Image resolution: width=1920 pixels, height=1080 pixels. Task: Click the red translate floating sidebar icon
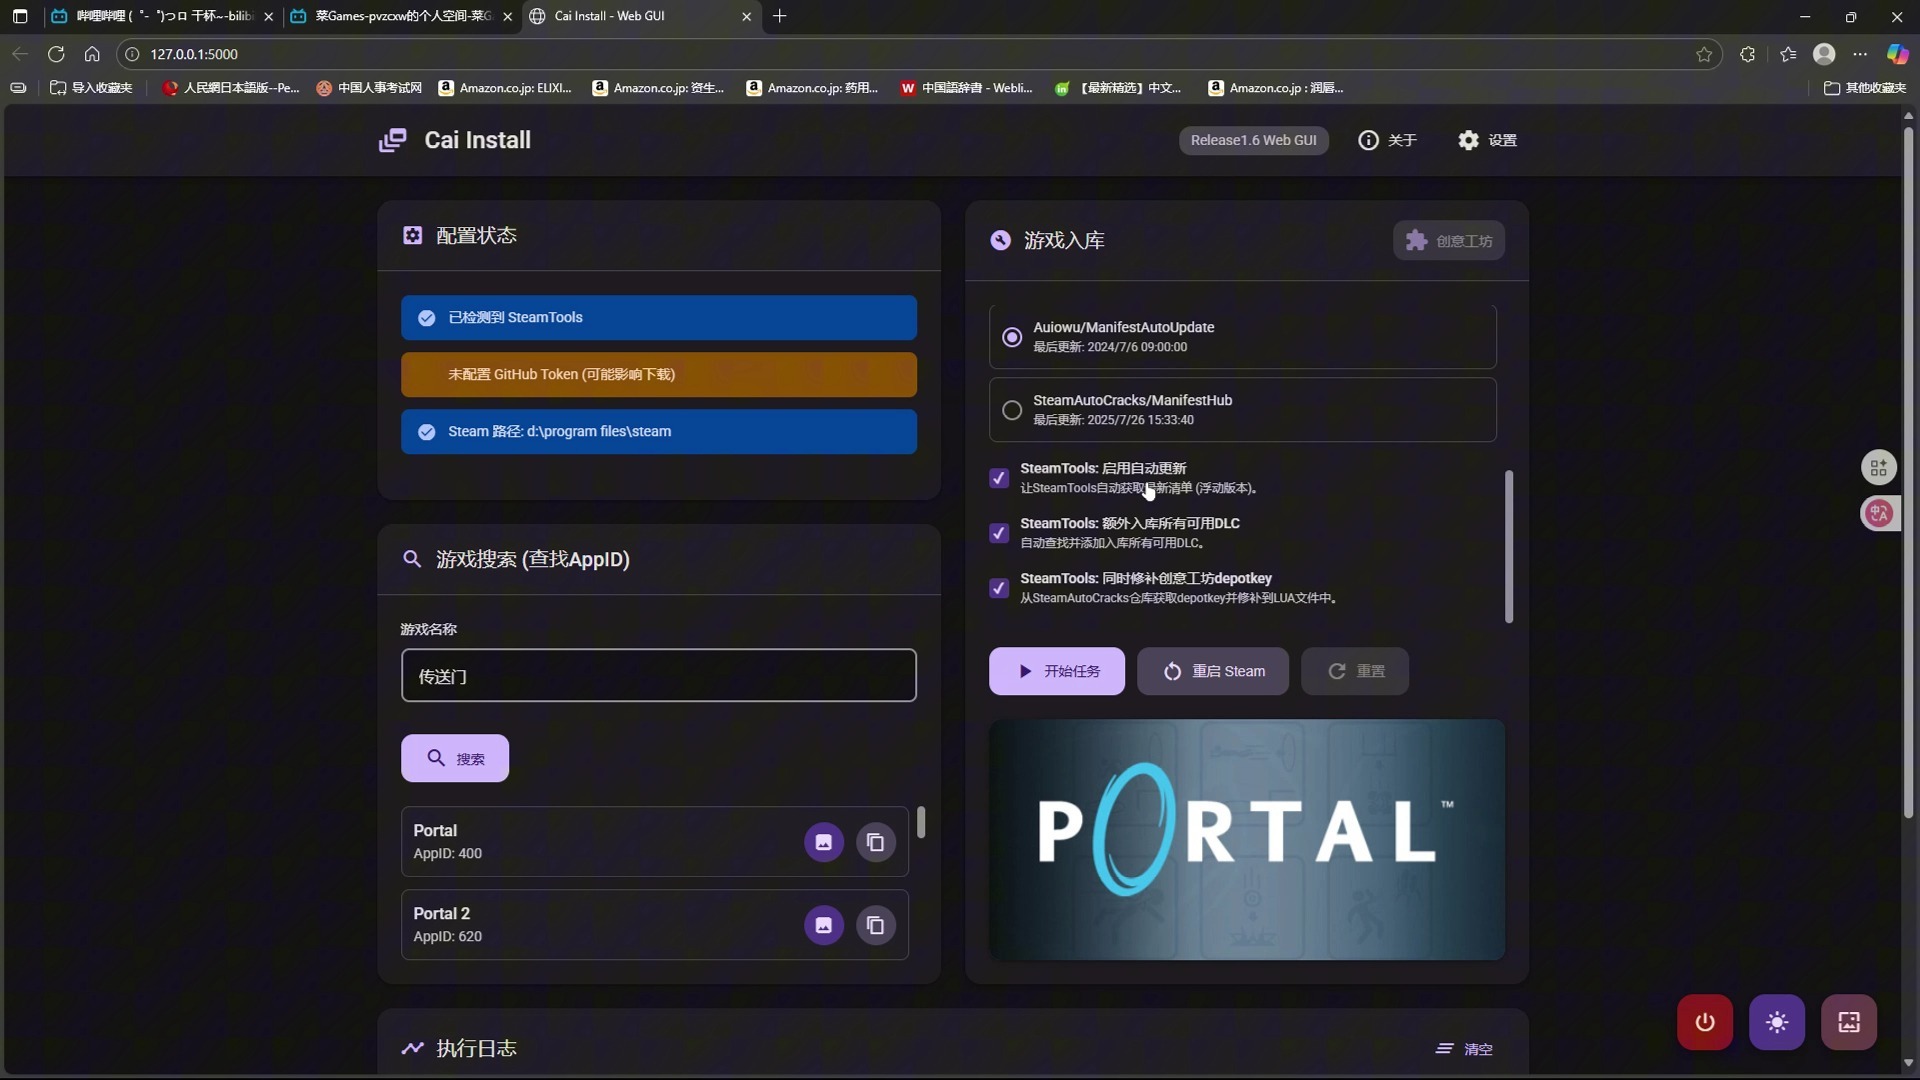click(1879, 514)
